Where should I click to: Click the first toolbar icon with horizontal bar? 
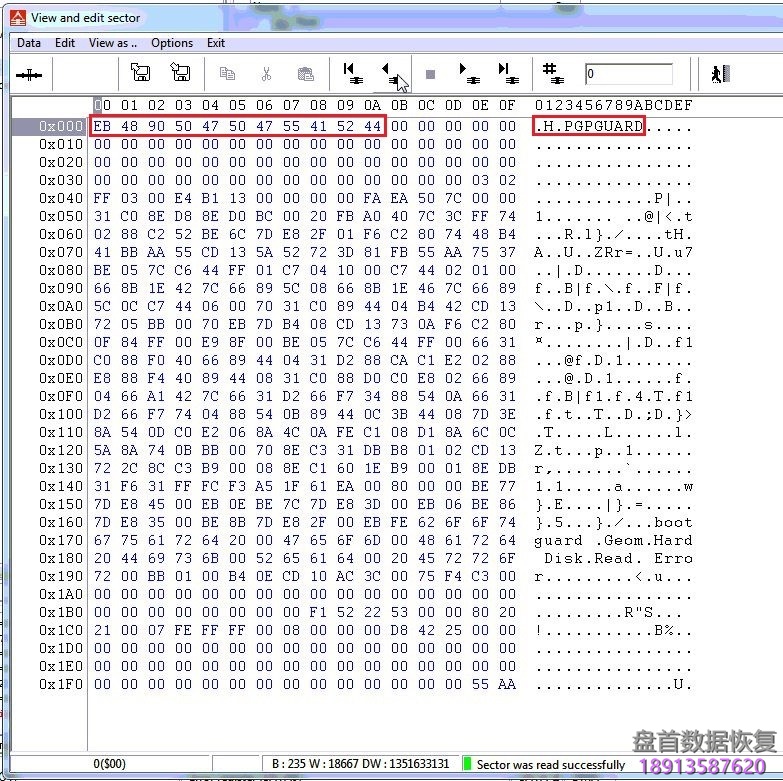tap(31, 74)
